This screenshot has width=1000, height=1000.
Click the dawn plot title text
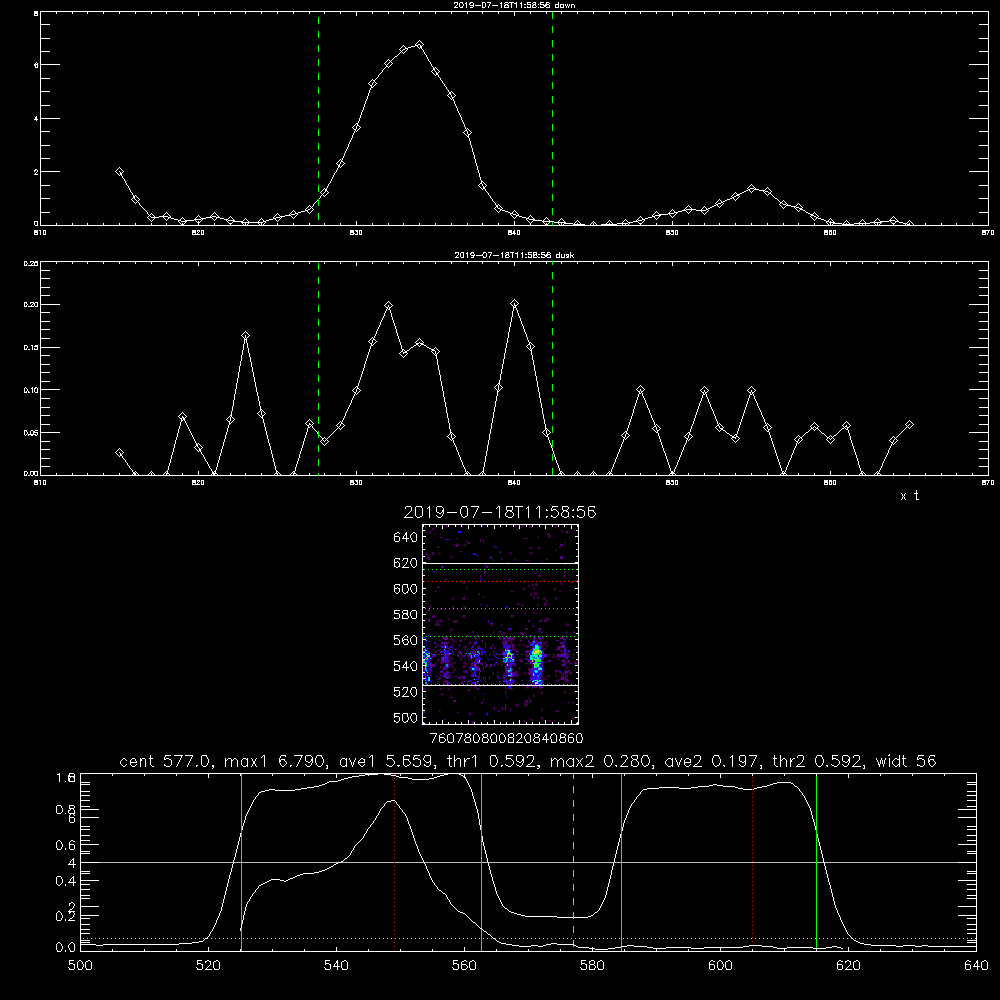point(514,5)
